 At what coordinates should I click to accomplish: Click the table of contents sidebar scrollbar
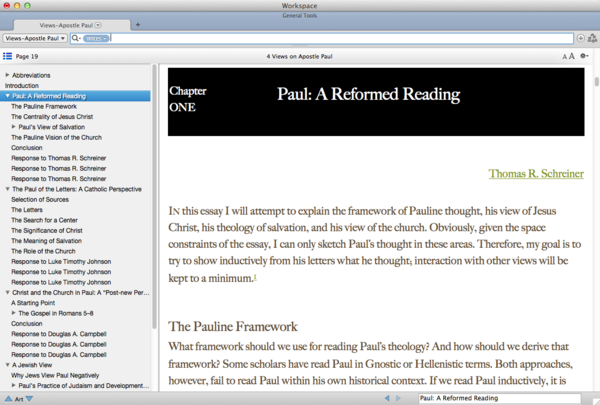pyautogui.click(x=155, y=196)
